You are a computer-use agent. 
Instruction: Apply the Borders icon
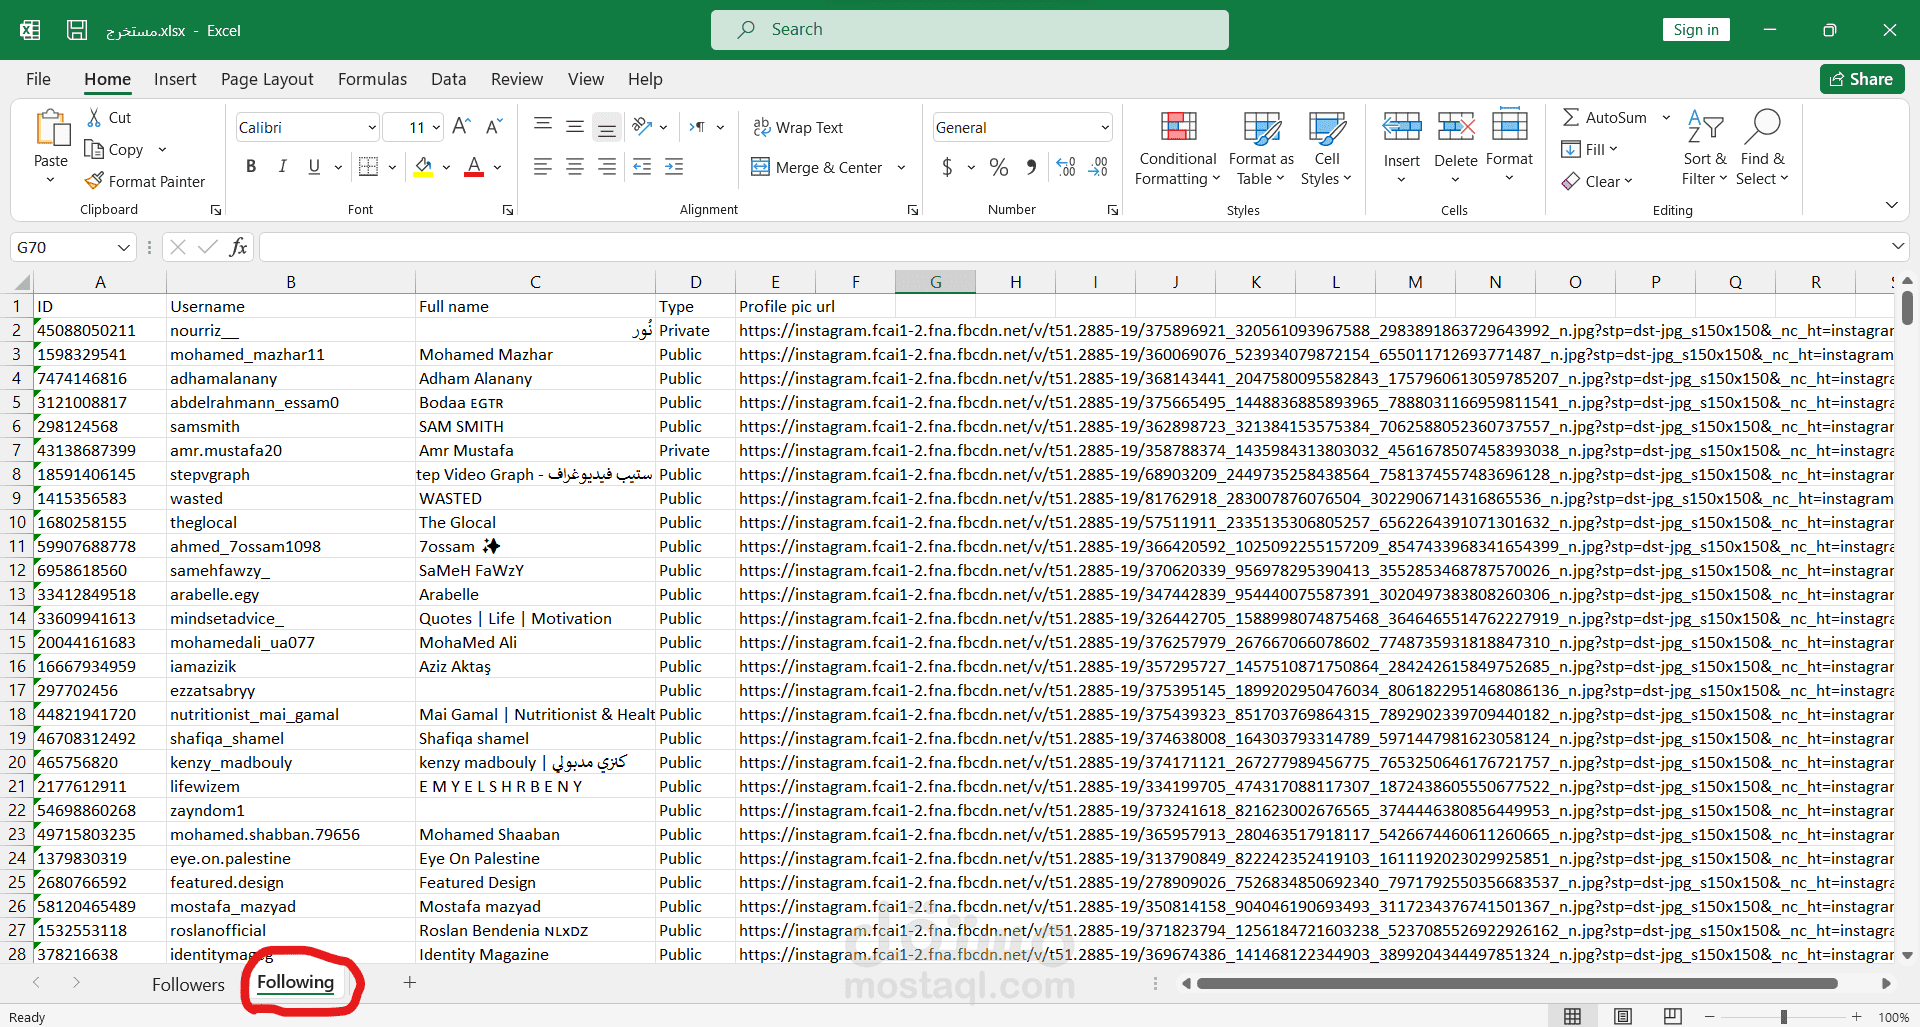click(x=368, y=167)
